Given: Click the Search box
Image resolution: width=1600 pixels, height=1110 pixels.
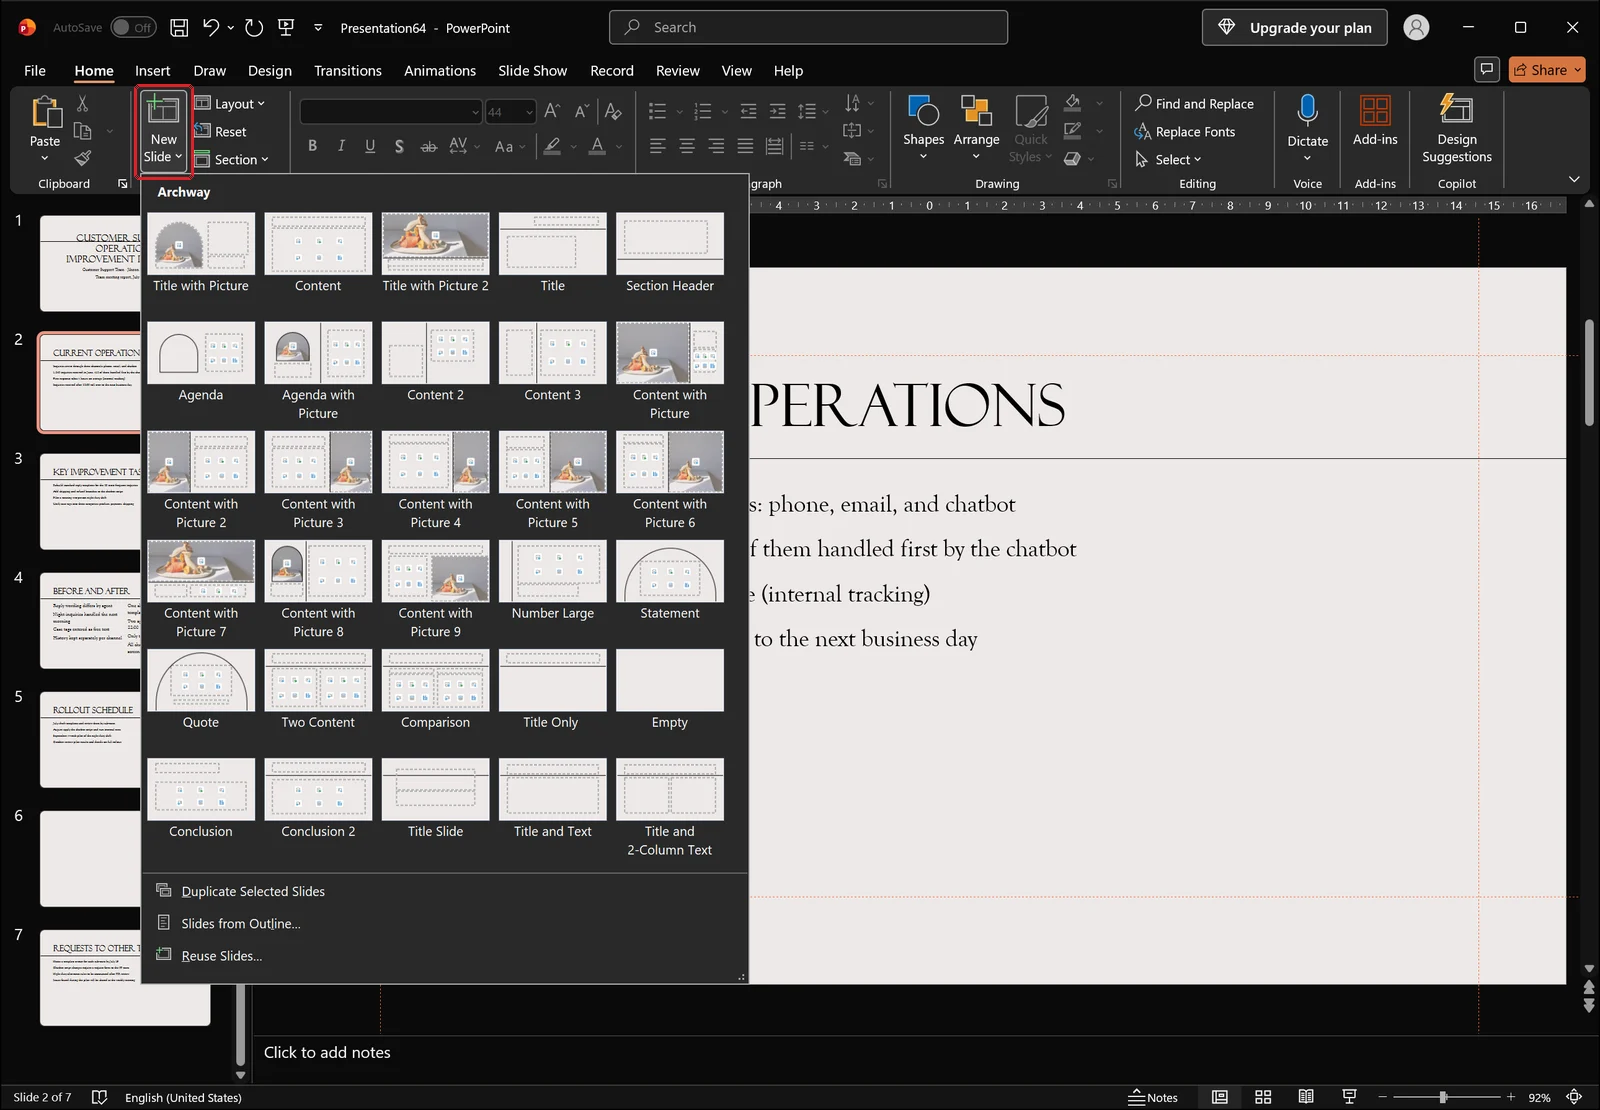Looking at the screenshot, I should click(x=808, y=28).
